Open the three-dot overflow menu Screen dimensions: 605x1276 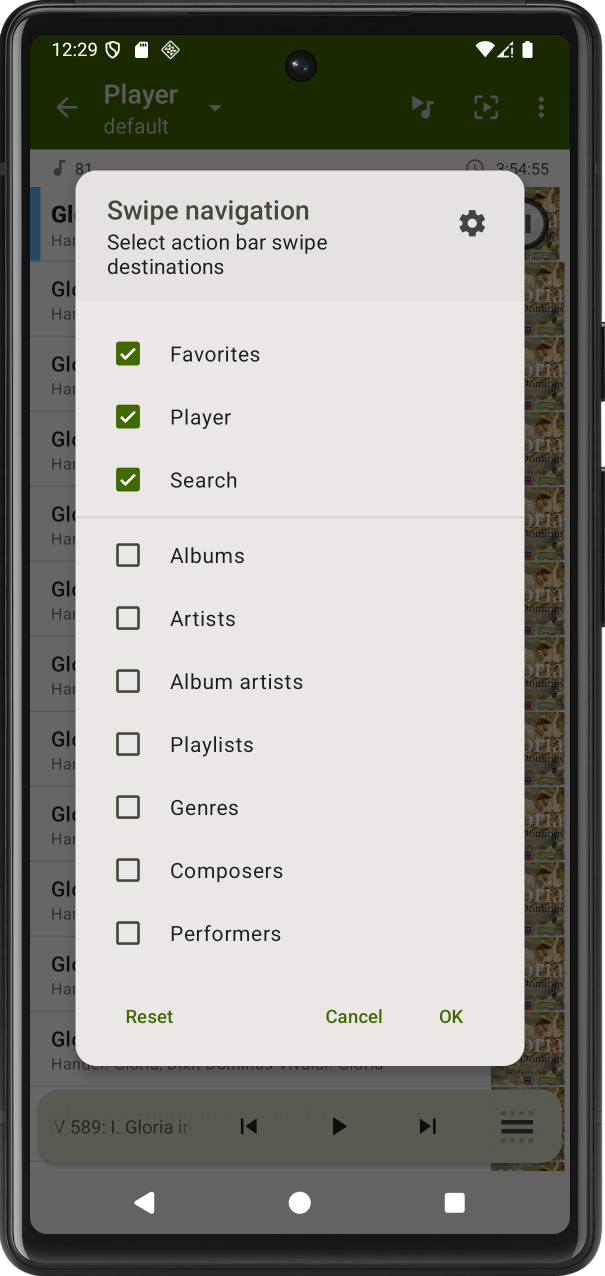[x=541, y=108]
